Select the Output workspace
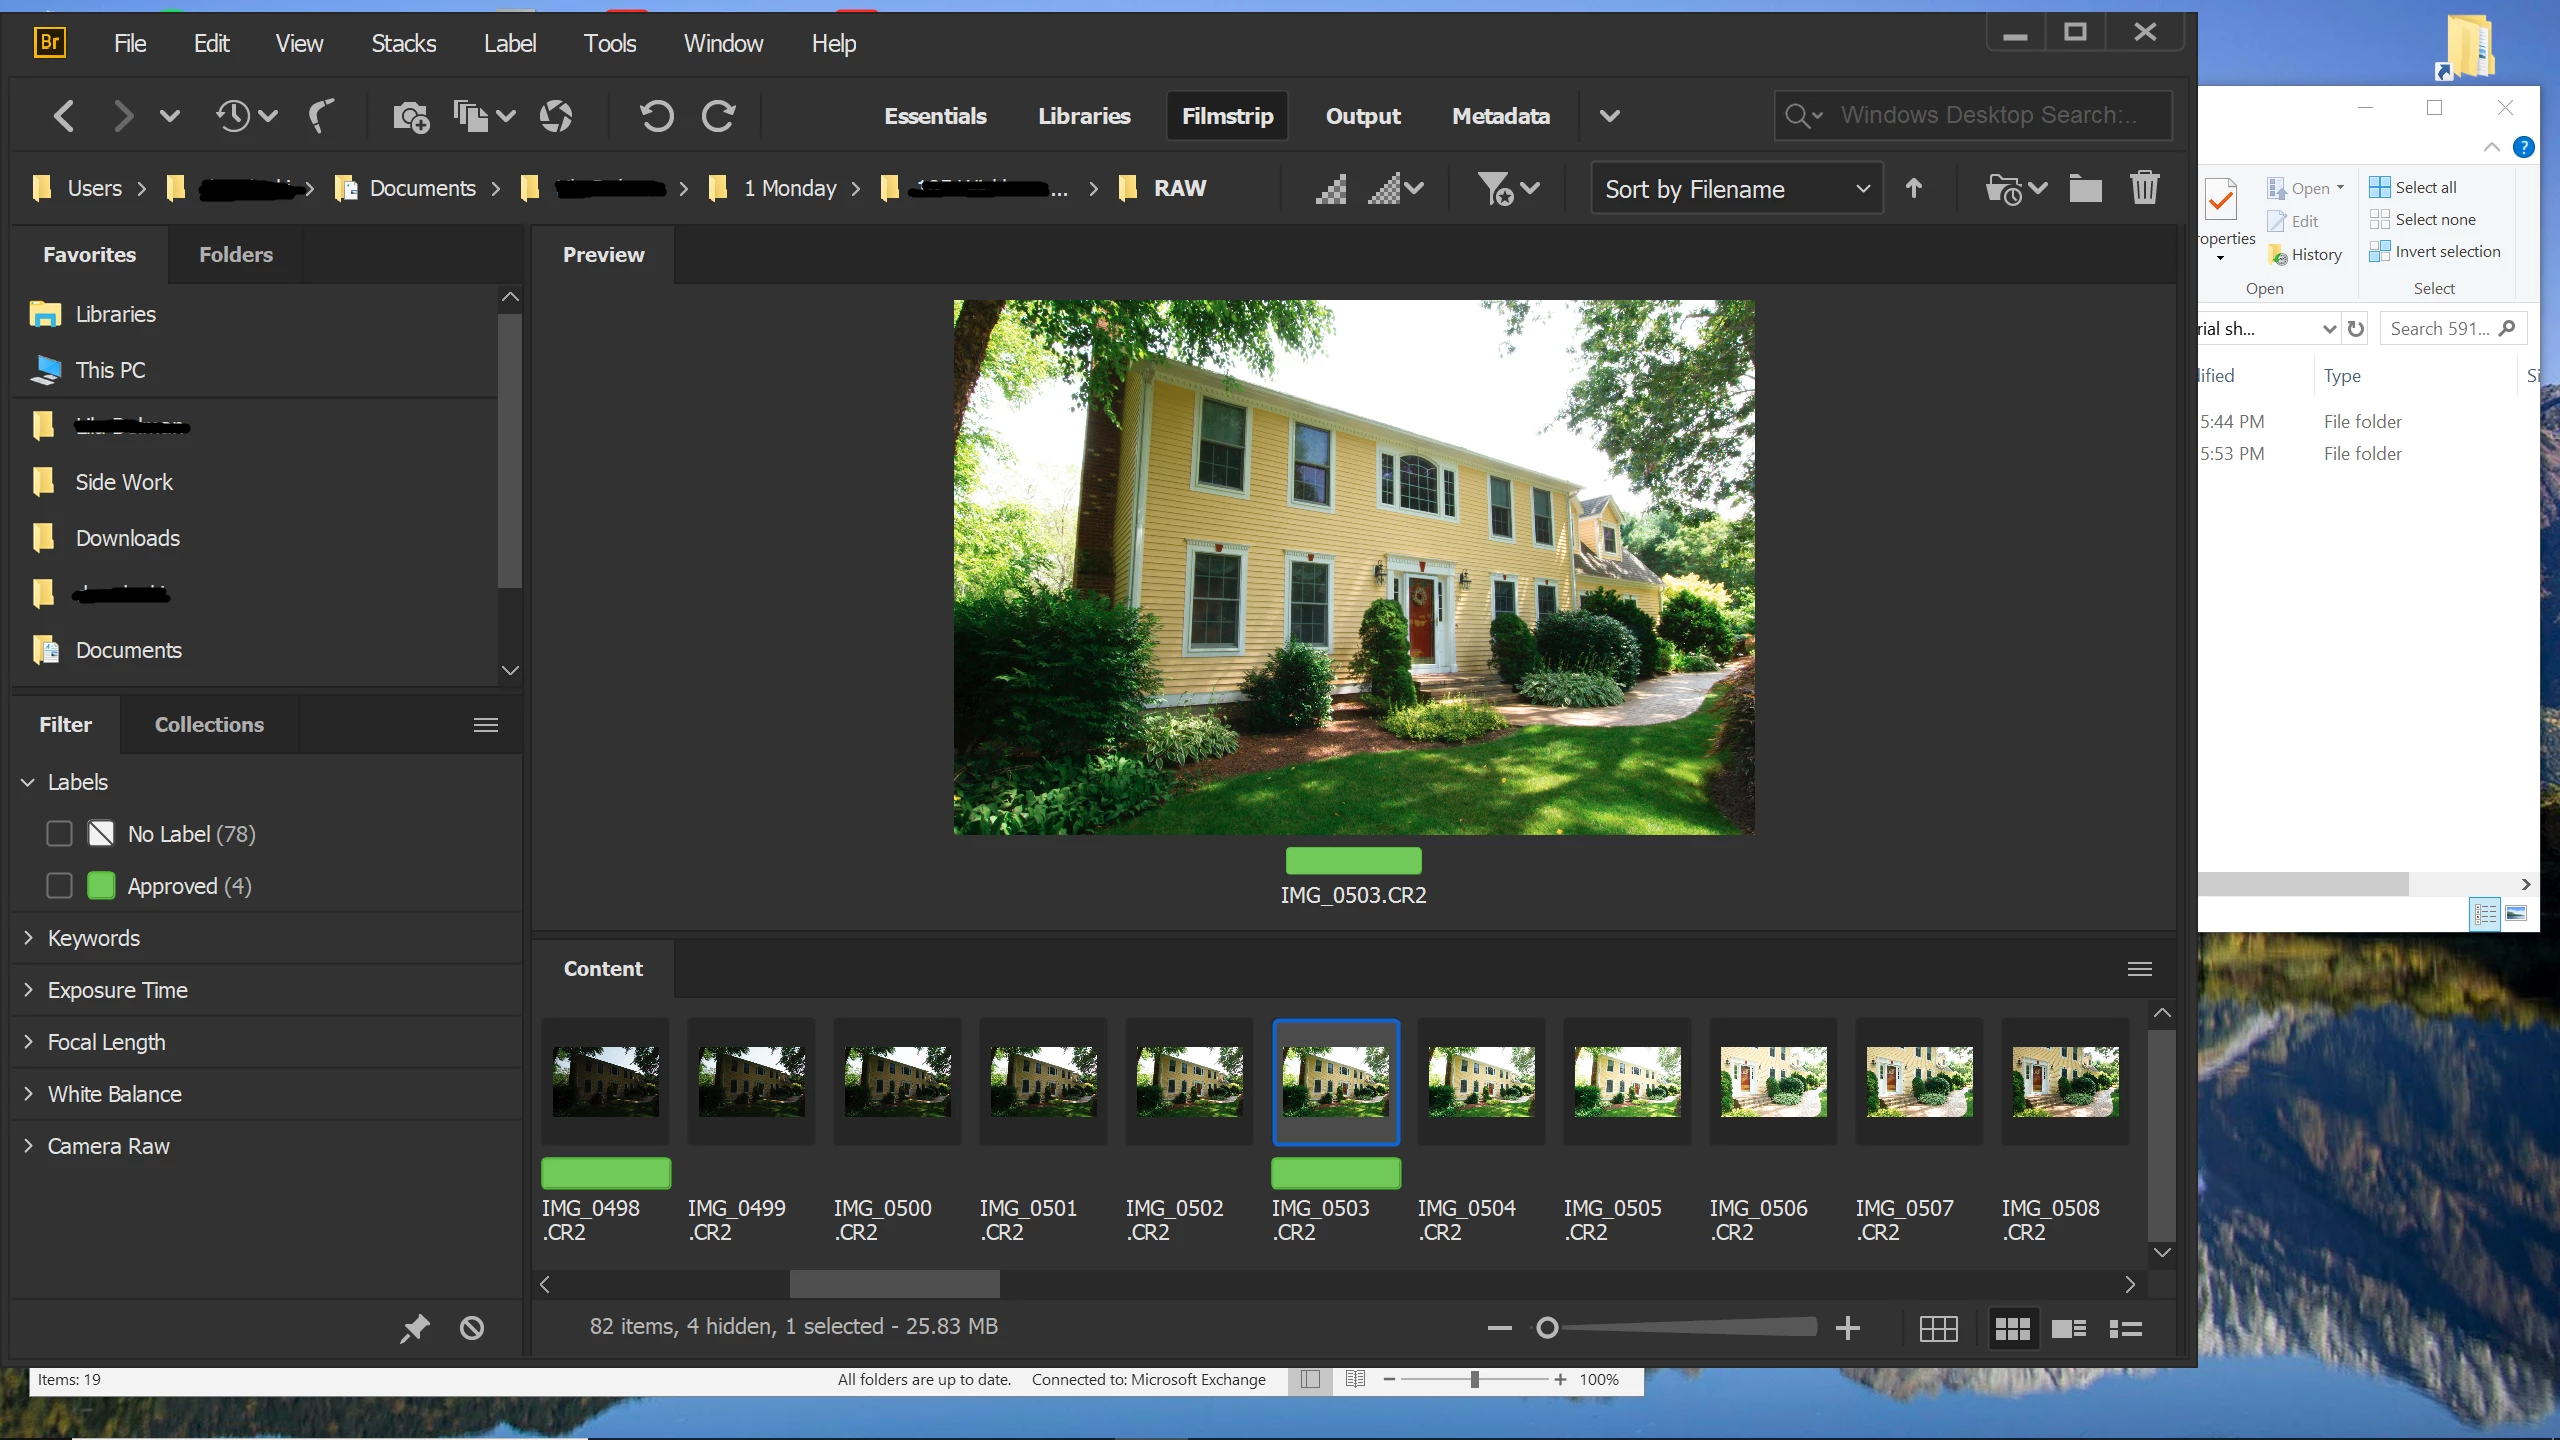The width and height of the screenshot is (2560, 1440). pos(1363,116)
